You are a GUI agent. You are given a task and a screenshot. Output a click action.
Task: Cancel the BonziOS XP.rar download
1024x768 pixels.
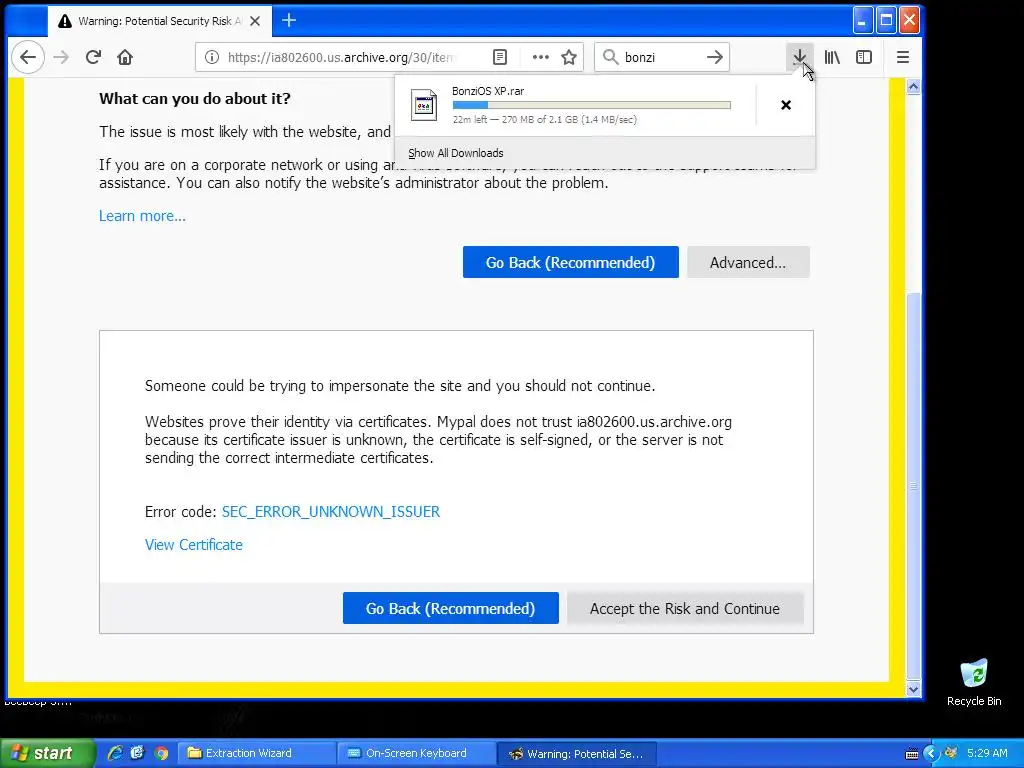point(786,105)
